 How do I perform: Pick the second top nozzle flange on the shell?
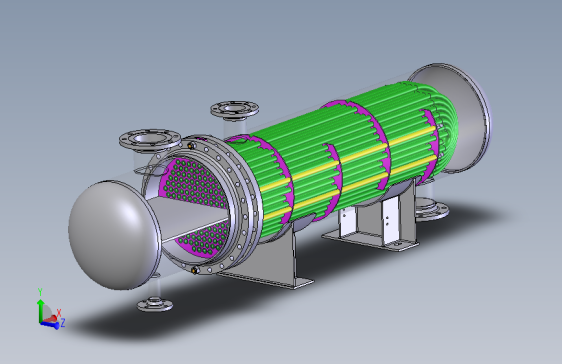(x=234, y=109)
